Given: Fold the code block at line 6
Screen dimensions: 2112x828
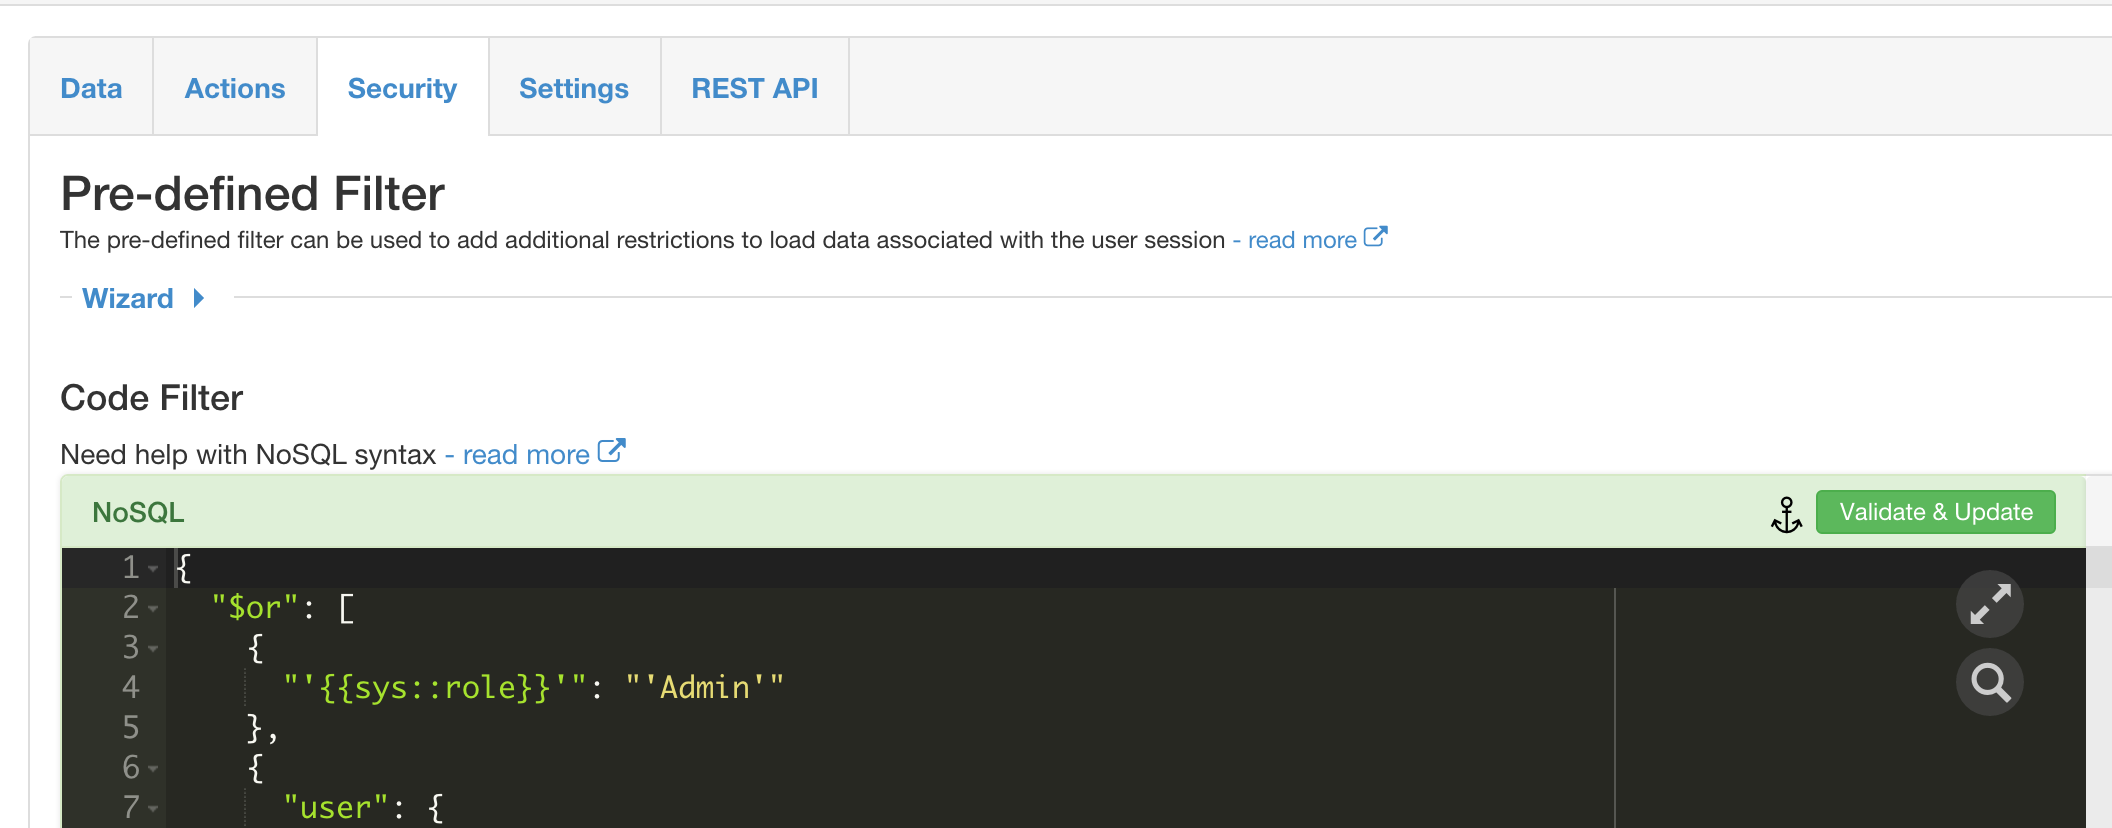Looking at the screenshot, I should pos(153,769).
